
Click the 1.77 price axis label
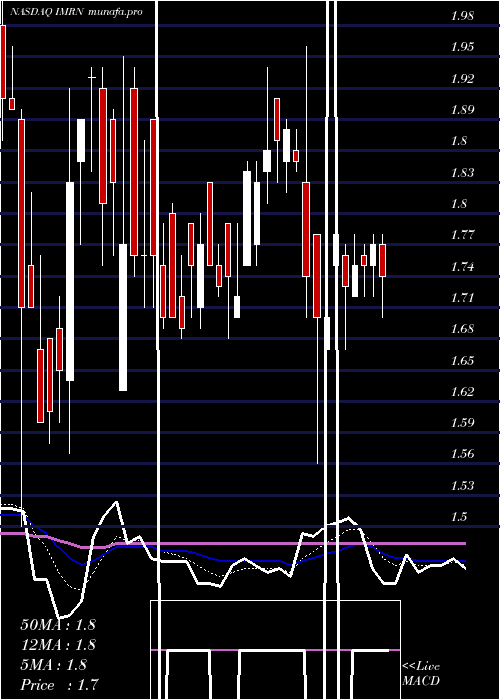click(x=462, y=235)
